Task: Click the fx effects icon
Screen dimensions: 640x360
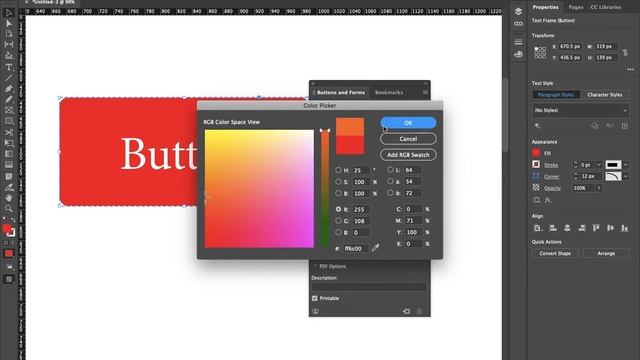Action: point(548,200)
